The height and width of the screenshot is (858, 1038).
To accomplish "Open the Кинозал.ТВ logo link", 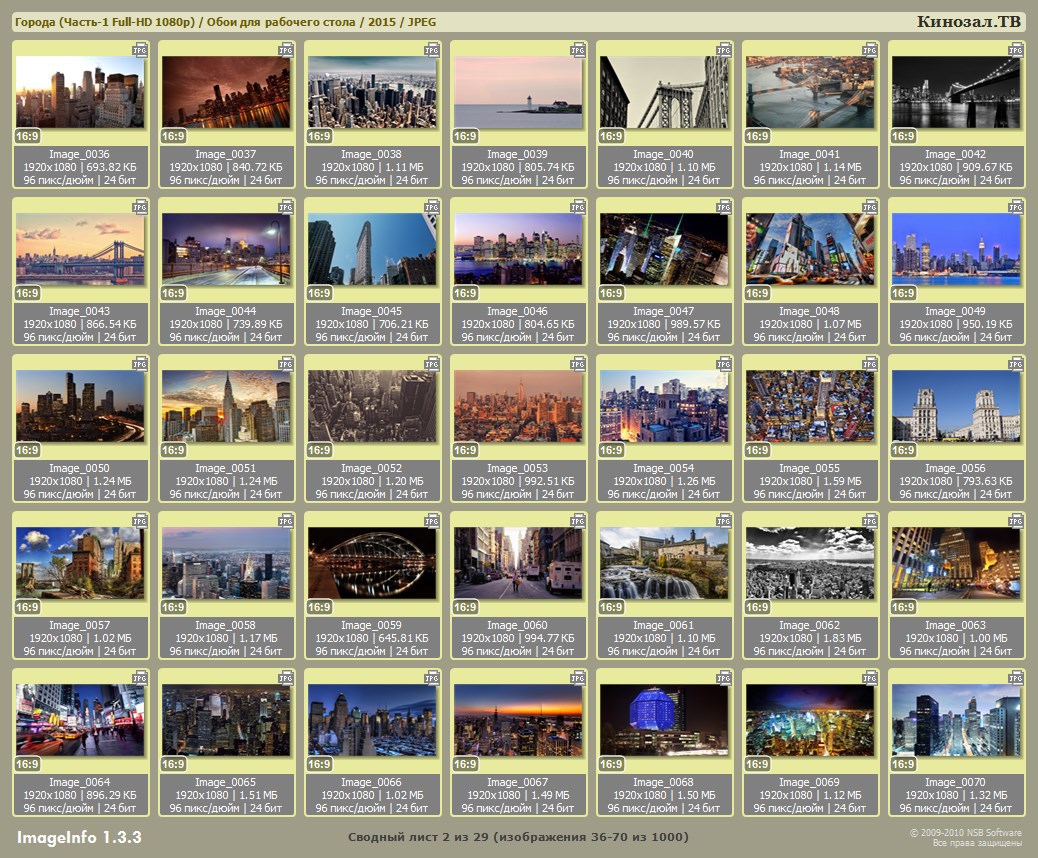I will click(968, 22).
